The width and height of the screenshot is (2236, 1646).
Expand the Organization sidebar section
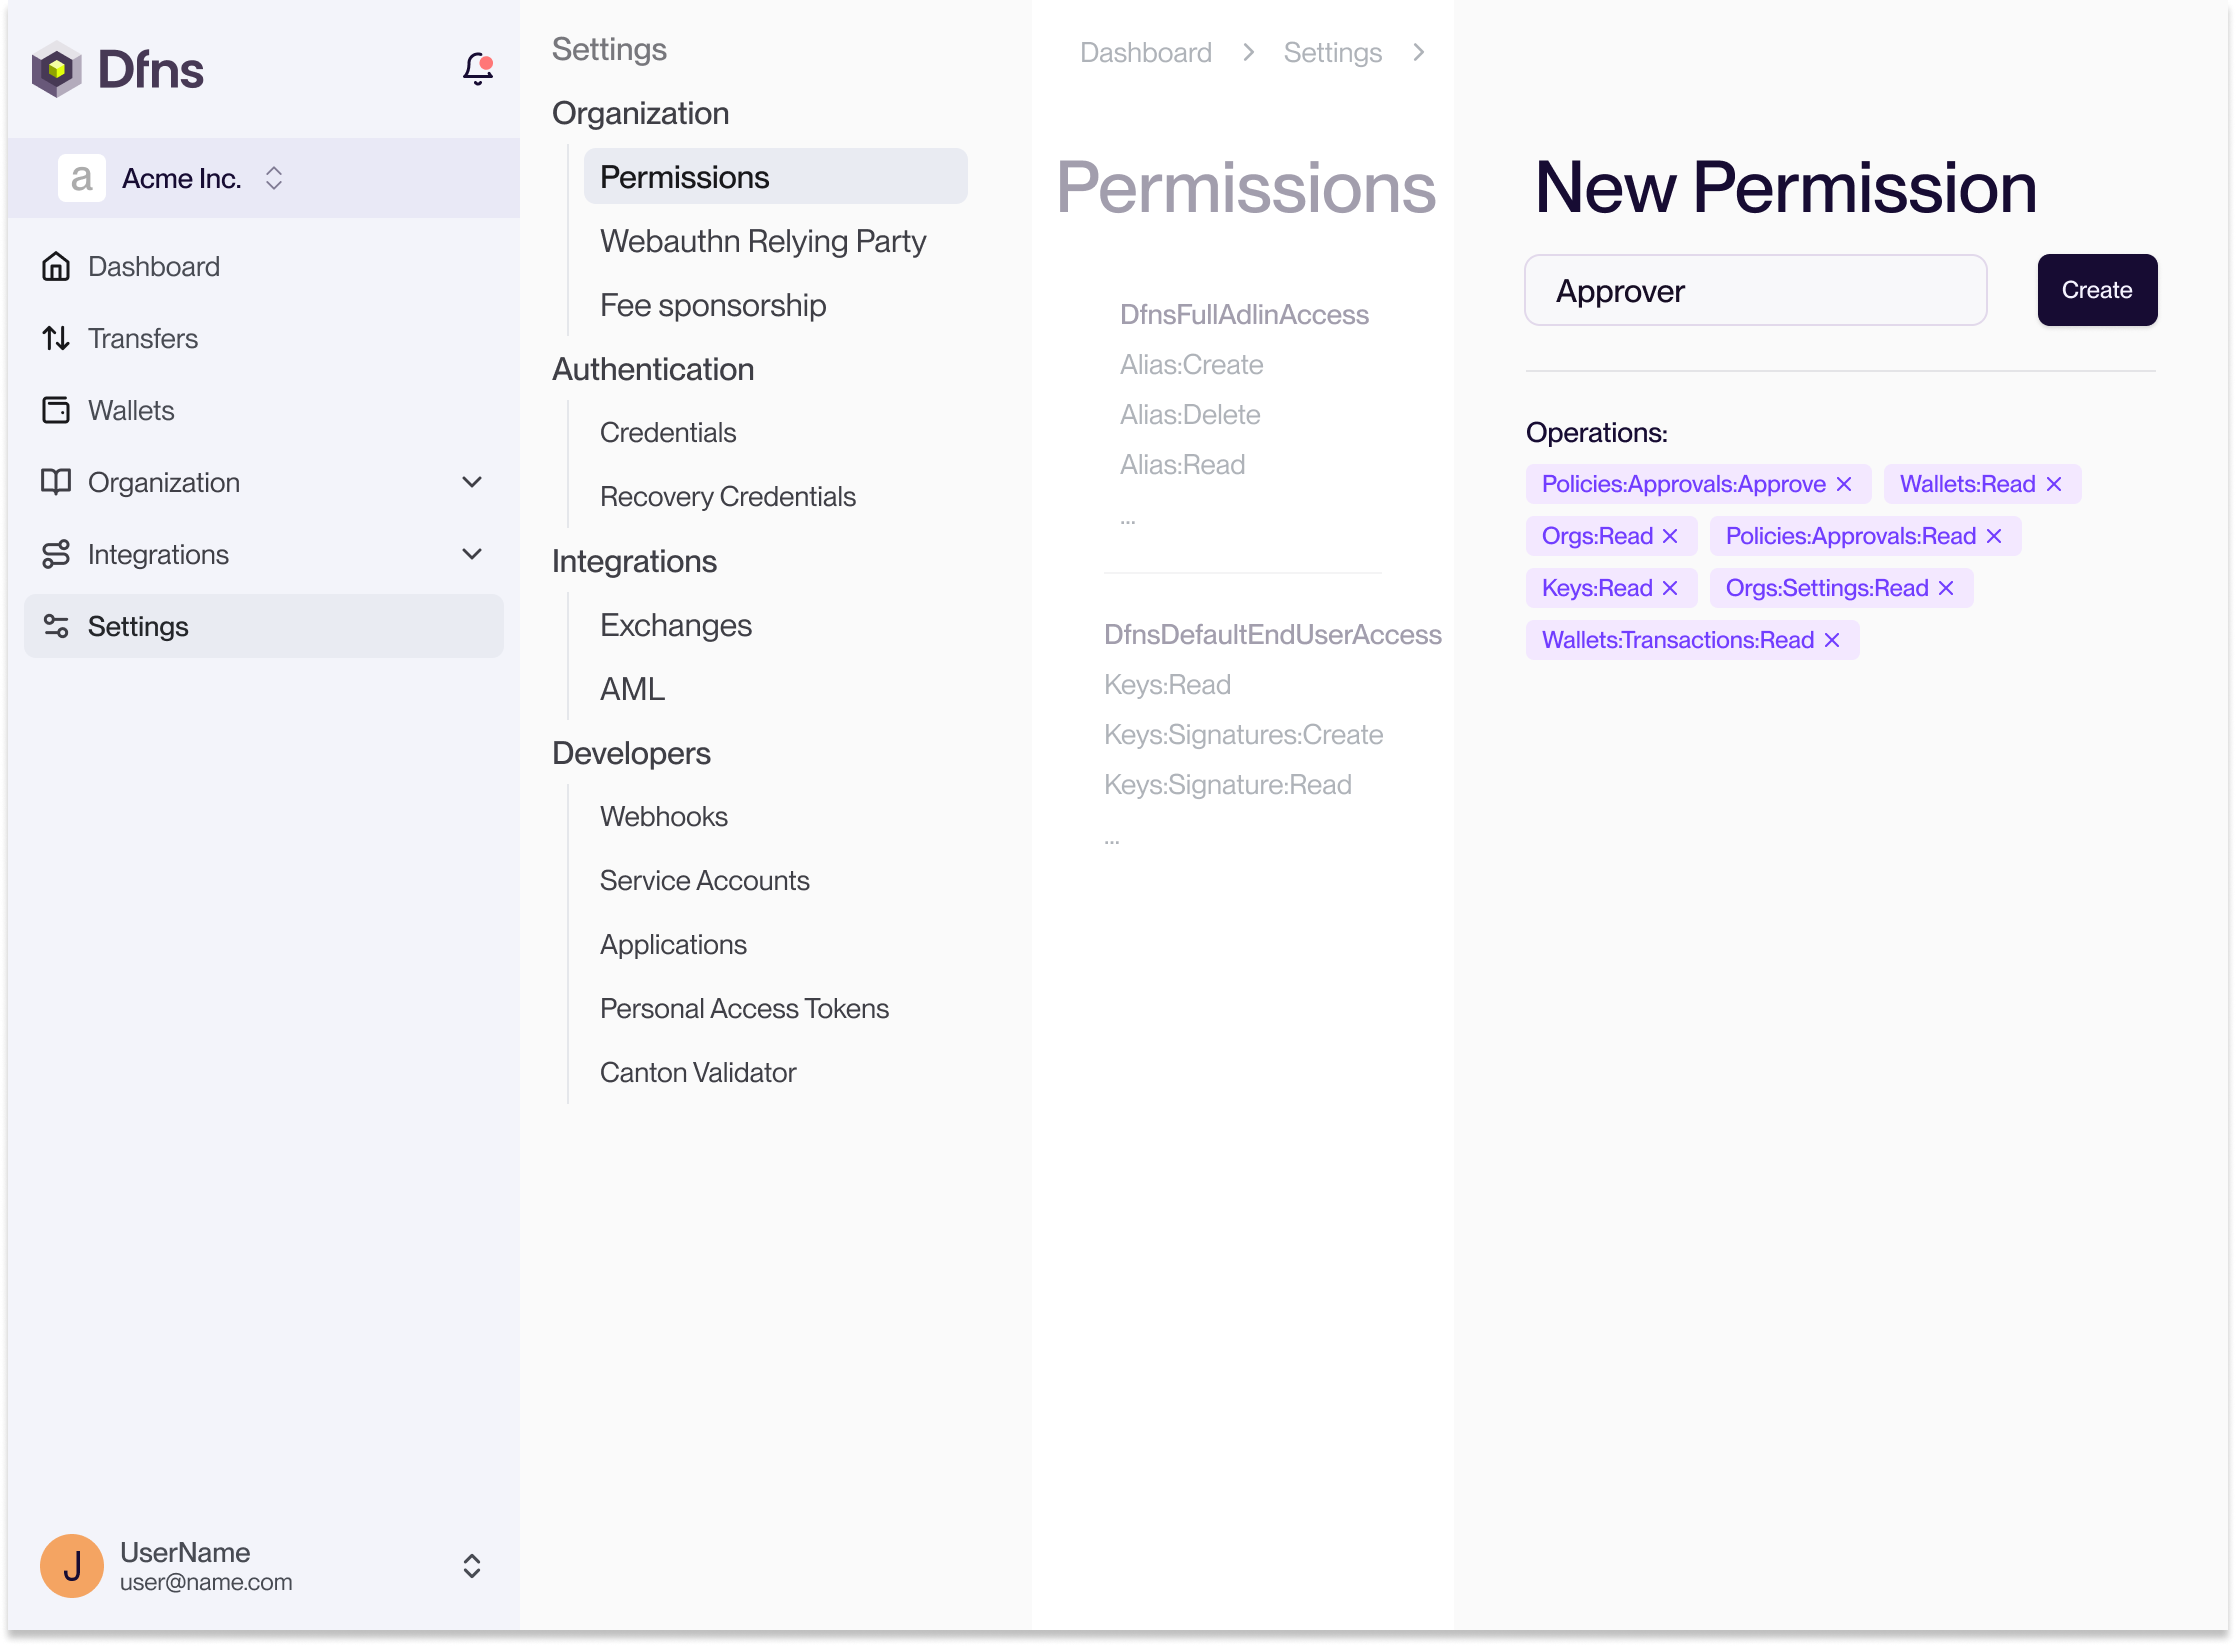pyautogui.click(x=472, y=483)
